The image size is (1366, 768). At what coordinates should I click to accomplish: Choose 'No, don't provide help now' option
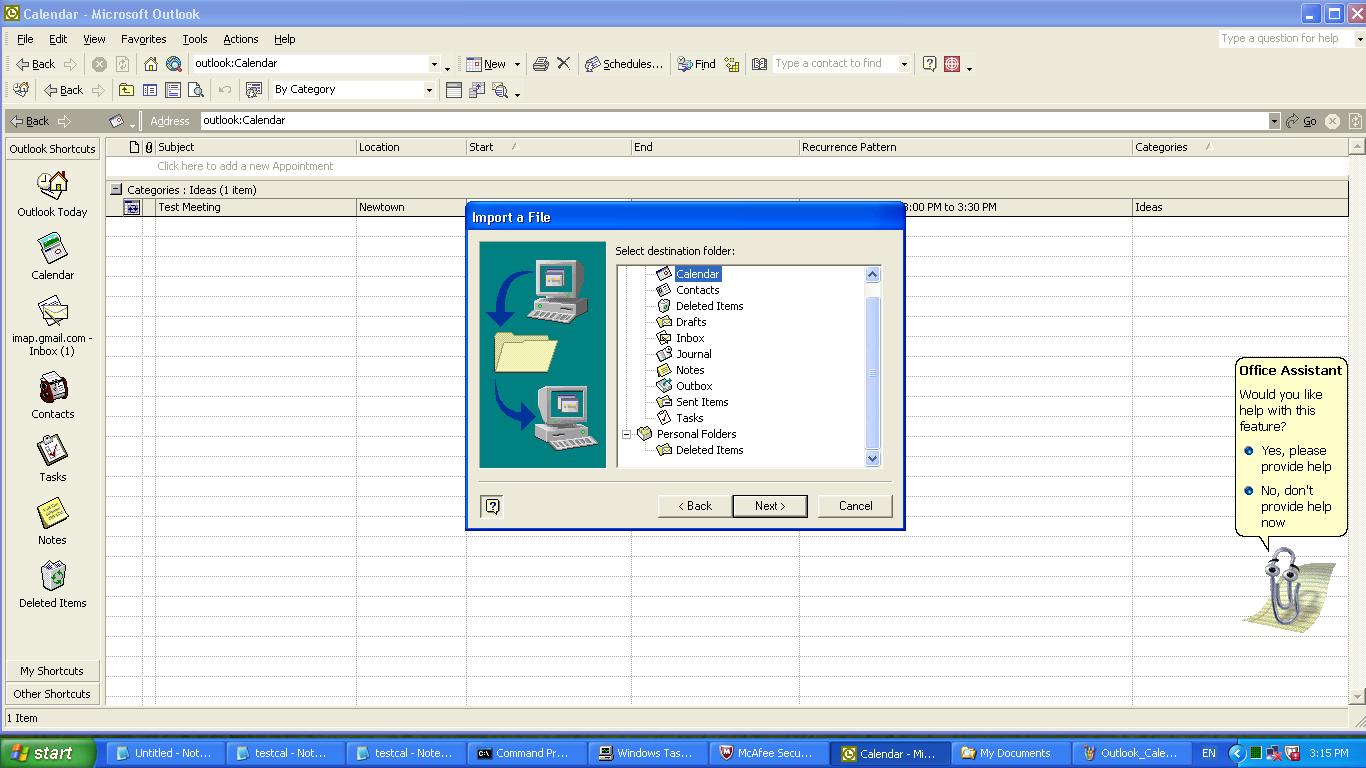pos(1295,506)
